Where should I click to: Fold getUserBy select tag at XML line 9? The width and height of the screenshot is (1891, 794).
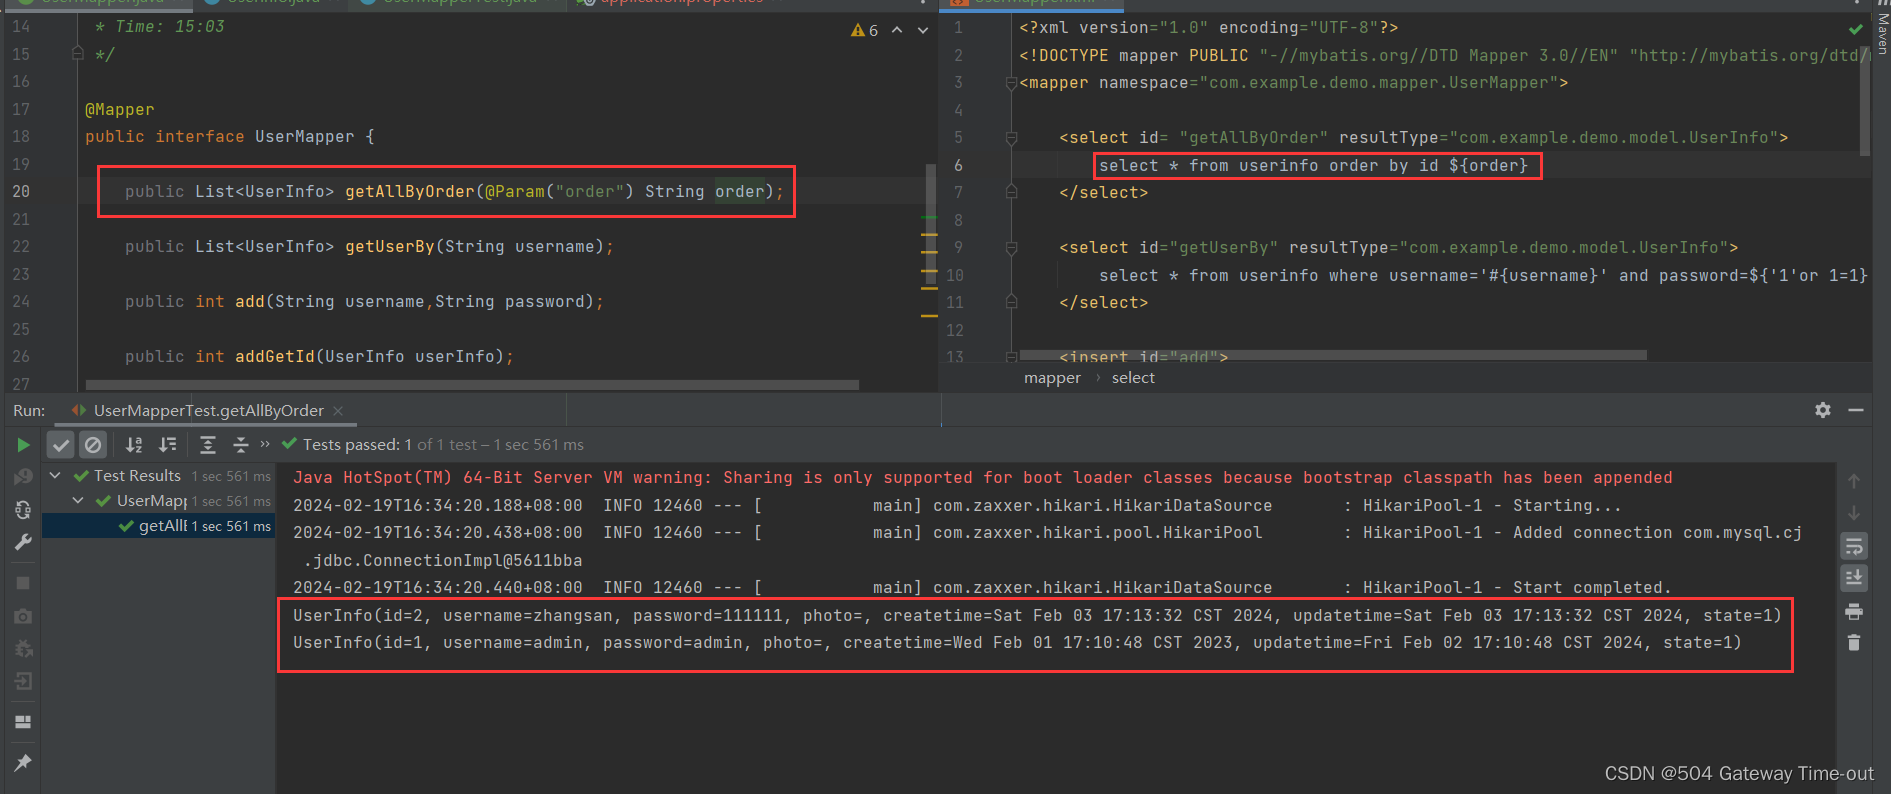coord(1011,248)
